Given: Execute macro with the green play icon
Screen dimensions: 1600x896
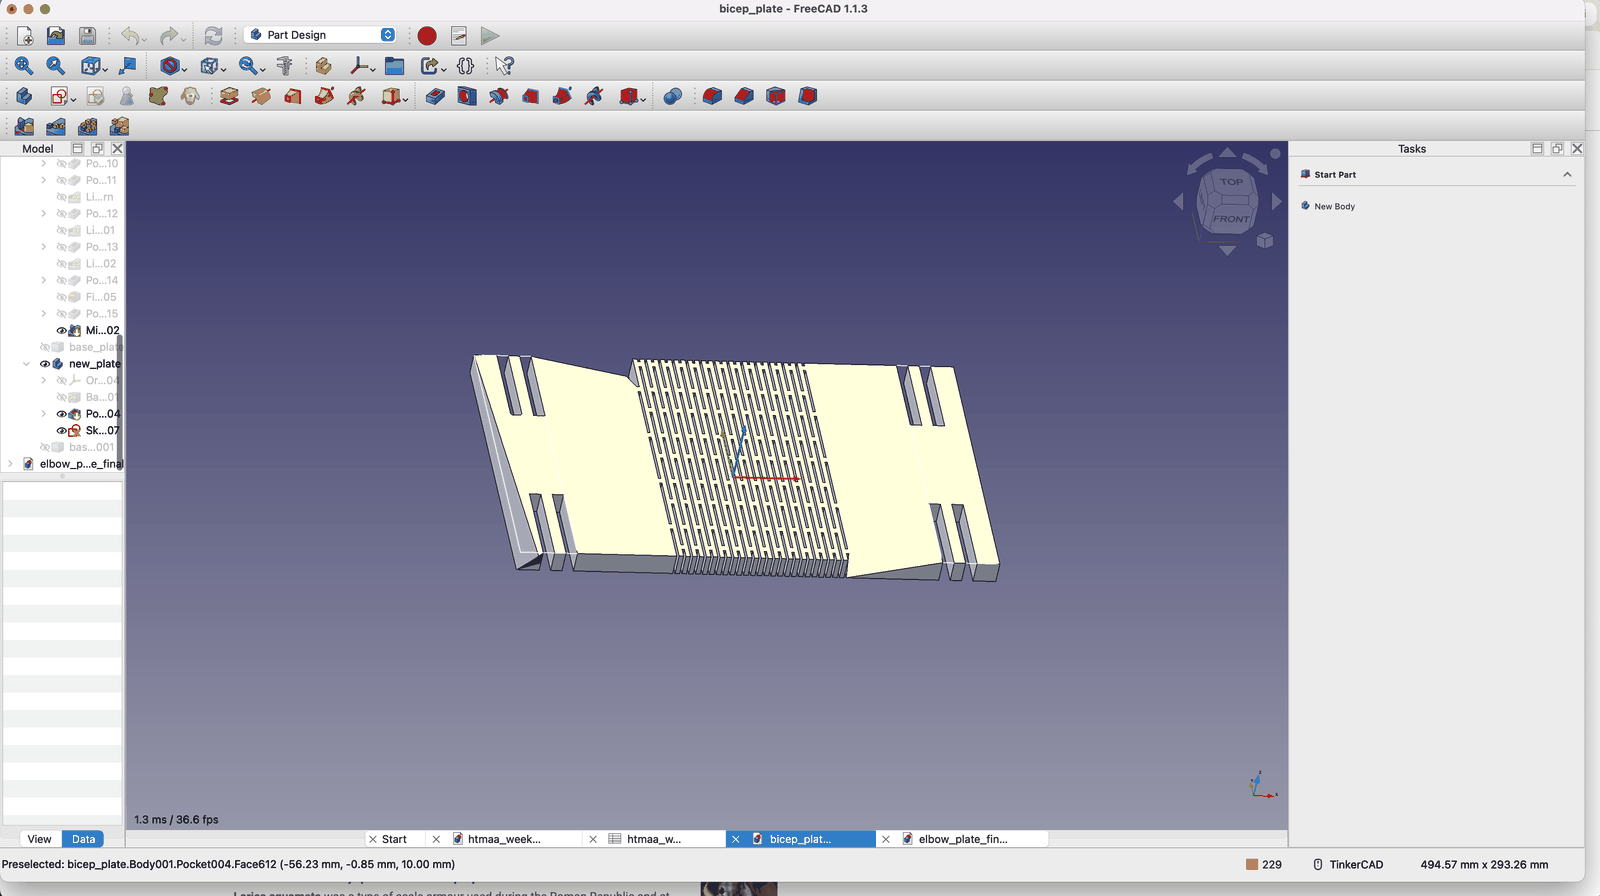Looking at the screenshot, I should click(490, 36).
